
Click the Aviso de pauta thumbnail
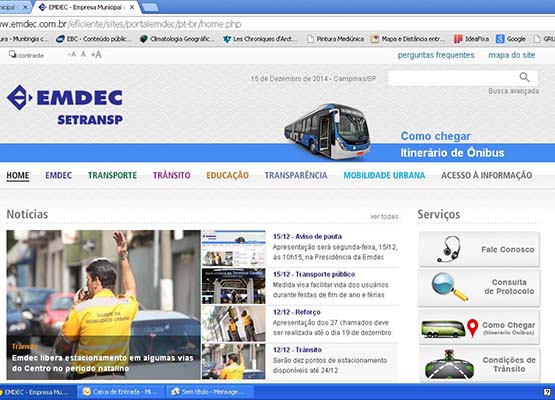(x=234, y=248)
